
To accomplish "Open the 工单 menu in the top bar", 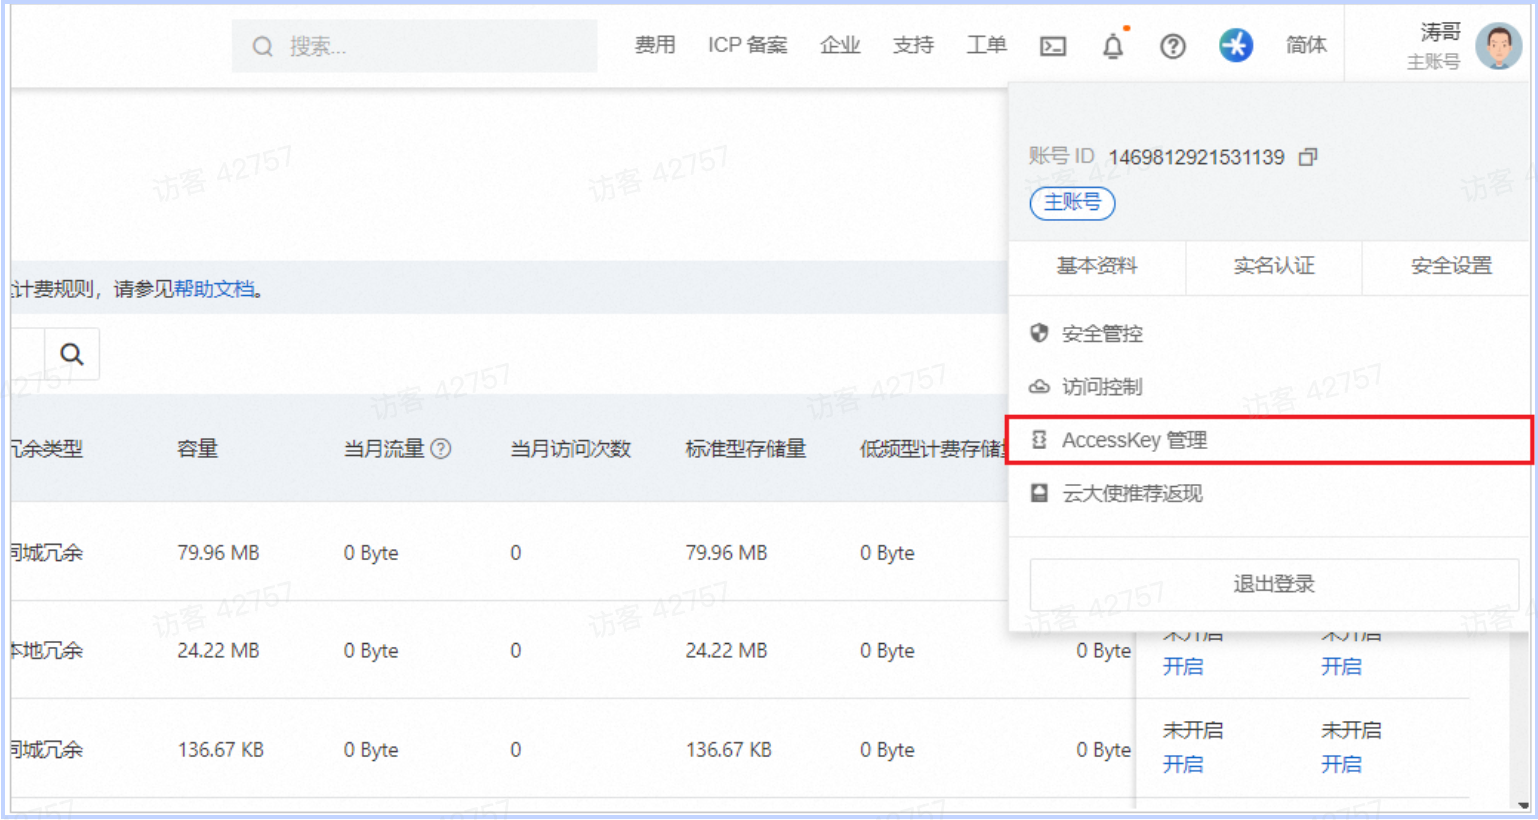I will click(986, 45).
